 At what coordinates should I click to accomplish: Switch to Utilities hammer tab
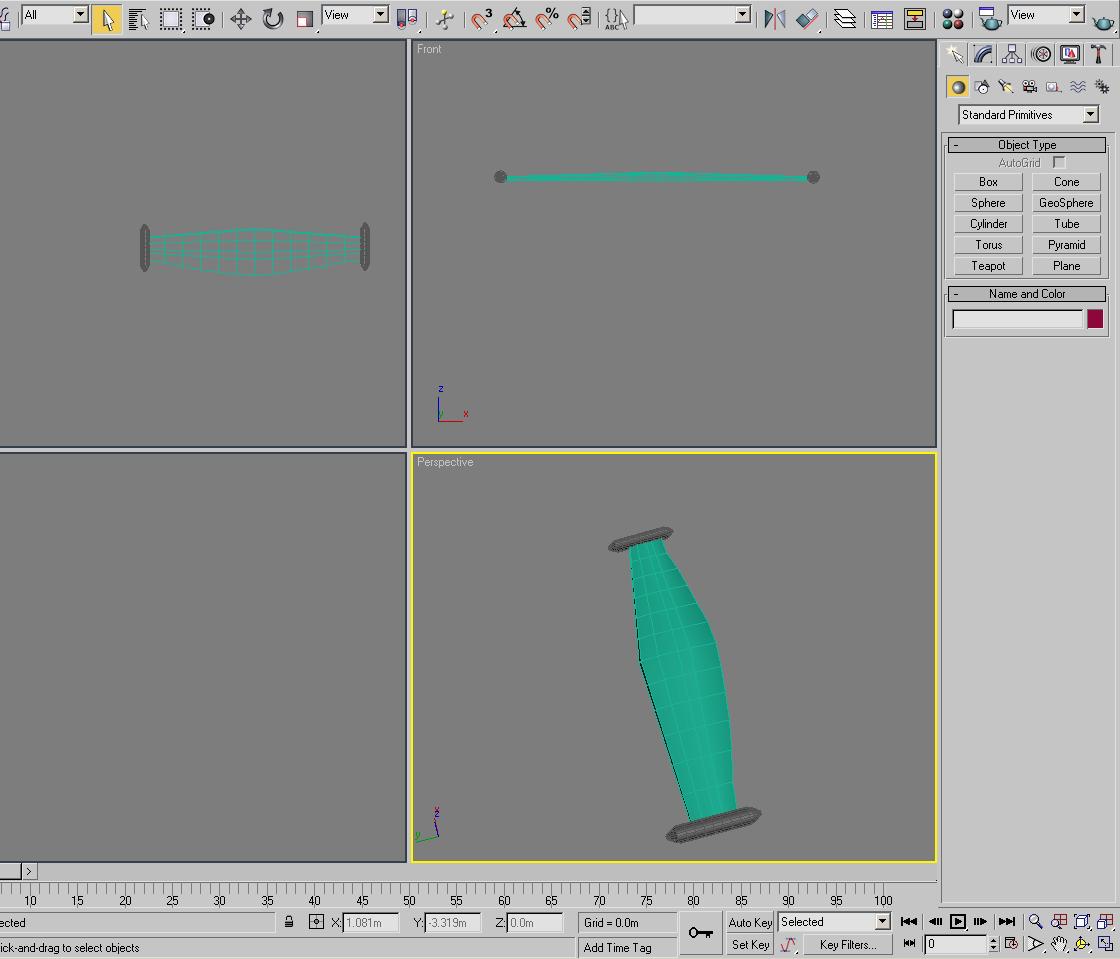tap(1099, 54)
